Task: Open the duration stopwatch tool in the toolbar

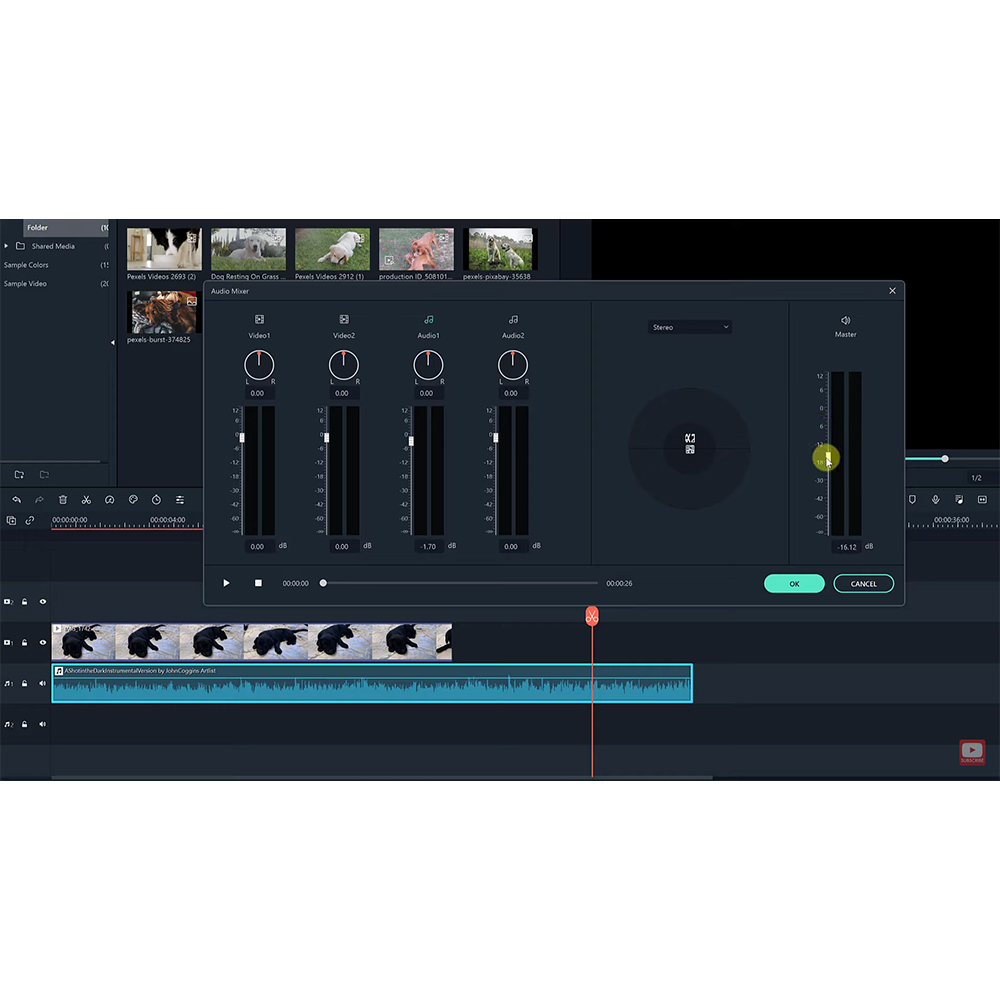Action: [156, 500]
